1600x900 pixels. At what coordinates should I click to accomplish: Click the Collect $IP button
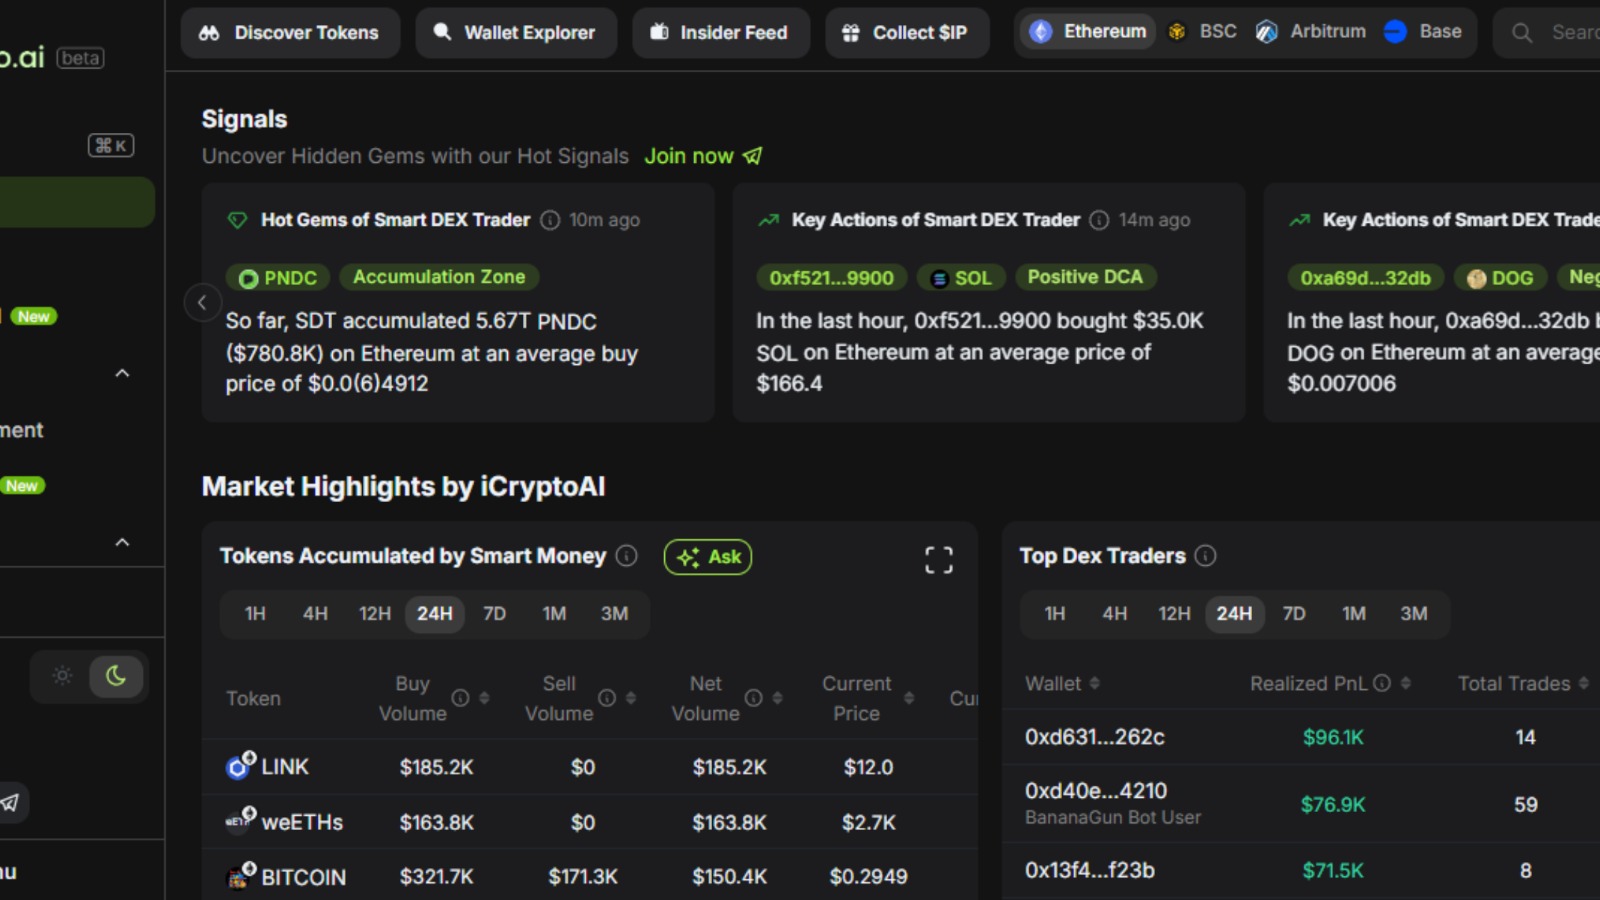[907, 33]
